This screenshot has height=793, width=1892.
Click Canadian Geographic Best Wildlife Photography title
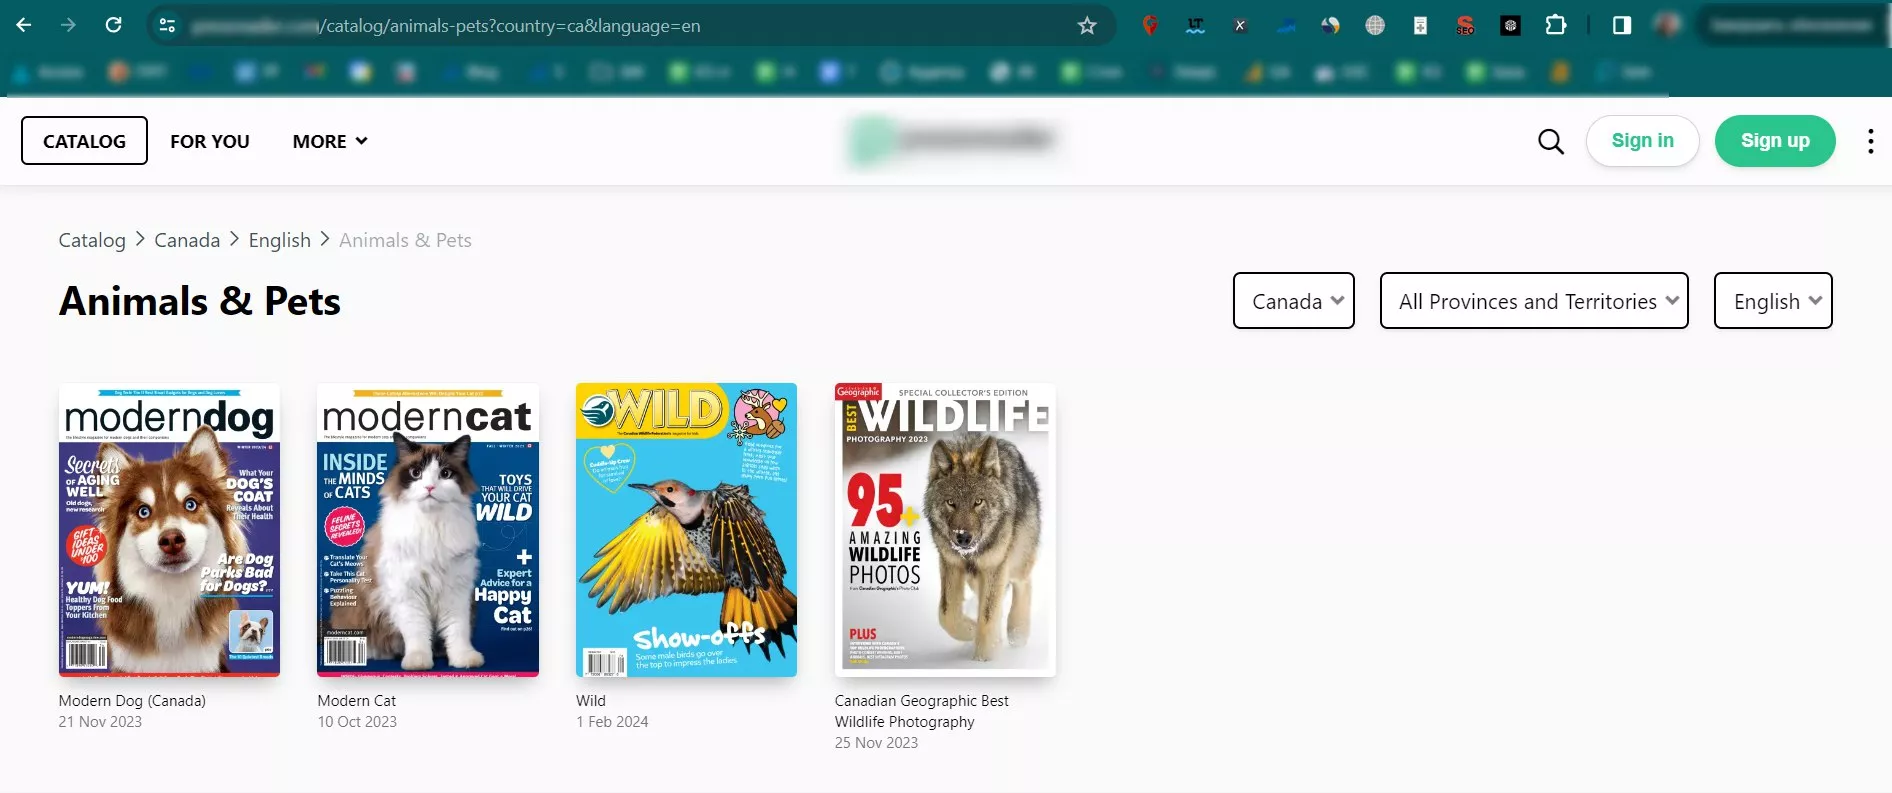click(922, 711)
